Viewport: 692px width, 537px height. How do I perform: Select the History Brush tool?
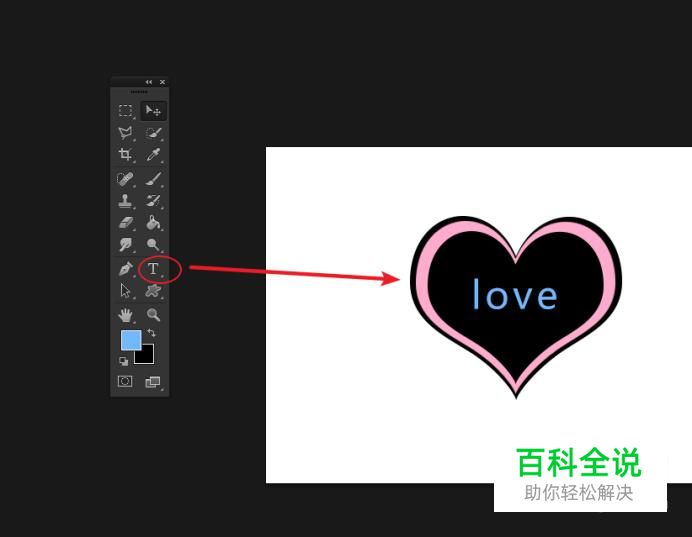(154, 201)
